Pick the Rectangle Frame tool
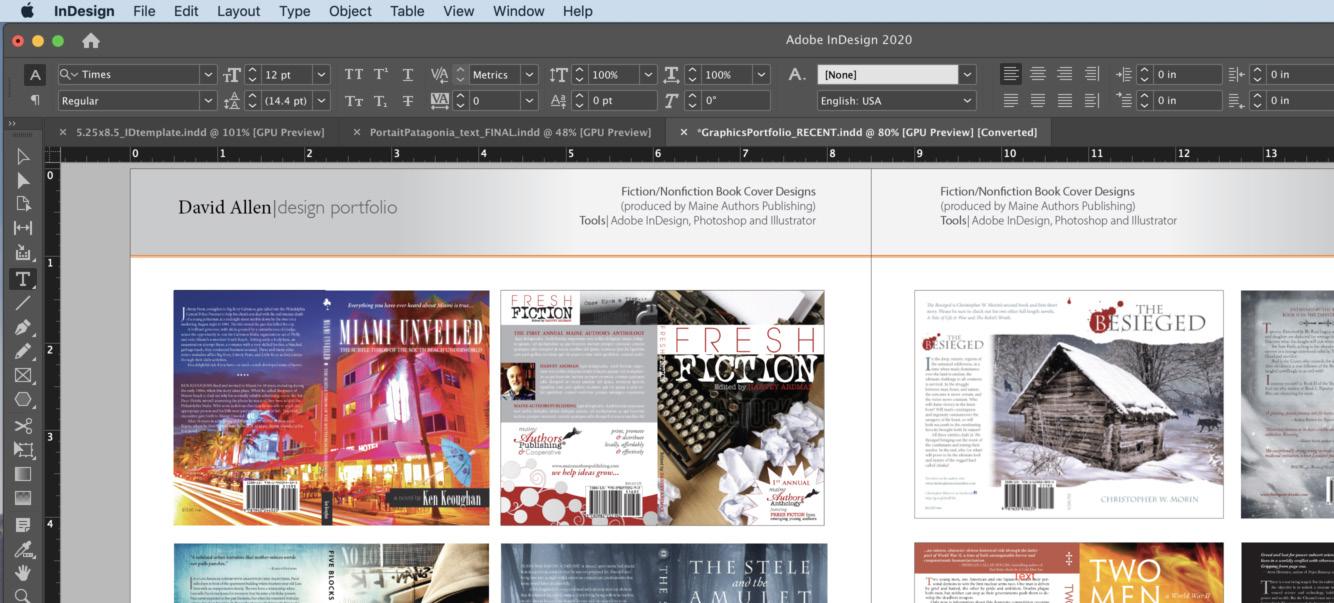The height and width of the screenshot is (603, 1334). pyautogui.click(x=22, y=376)
